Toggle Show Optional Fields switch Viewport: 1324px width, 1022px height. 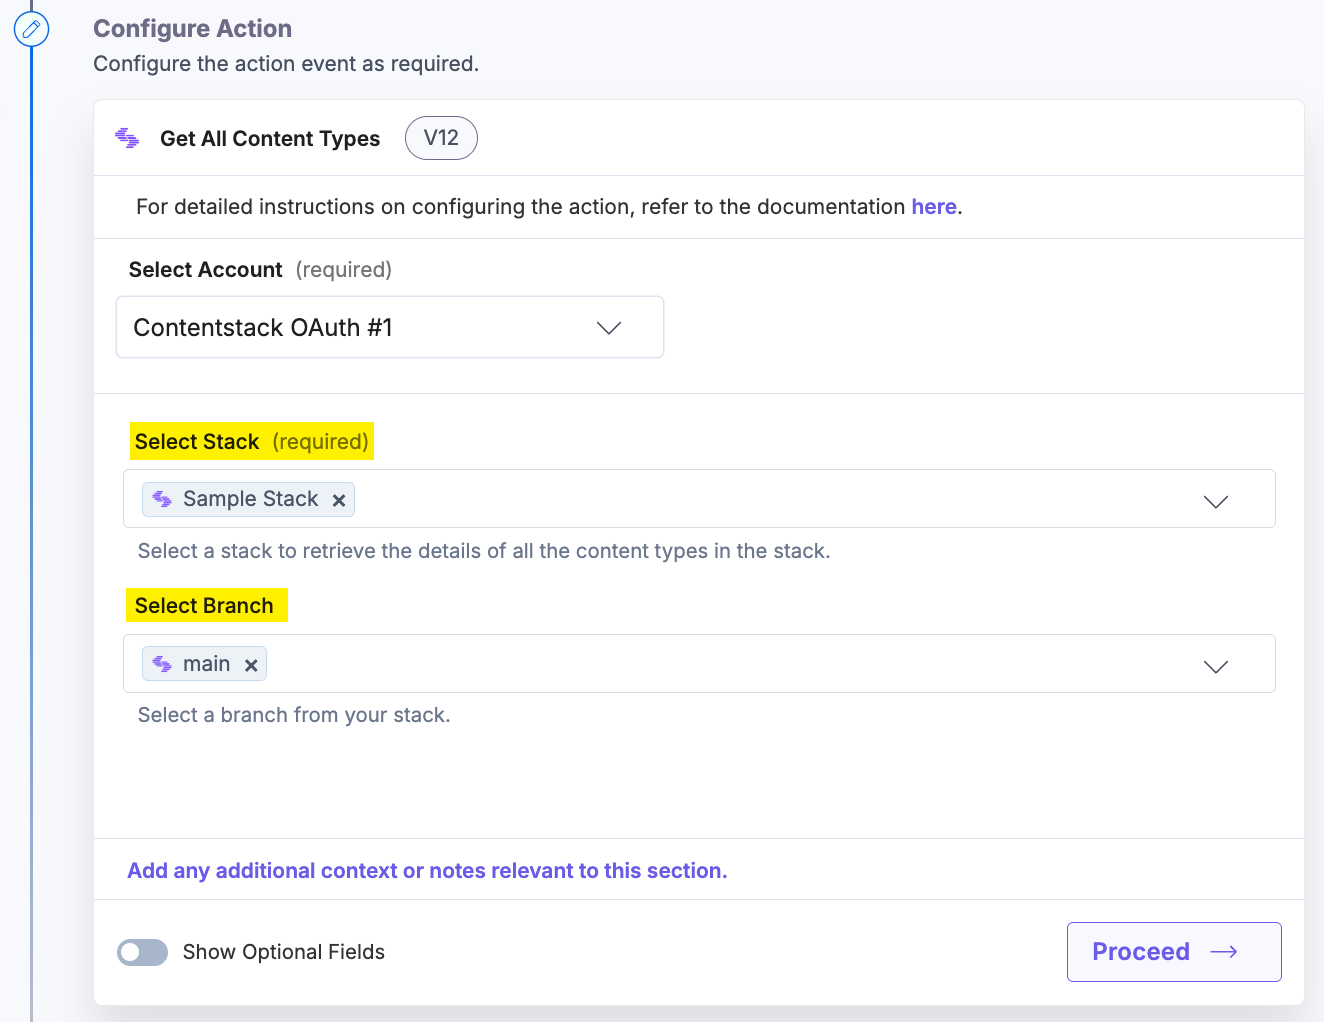142,952
